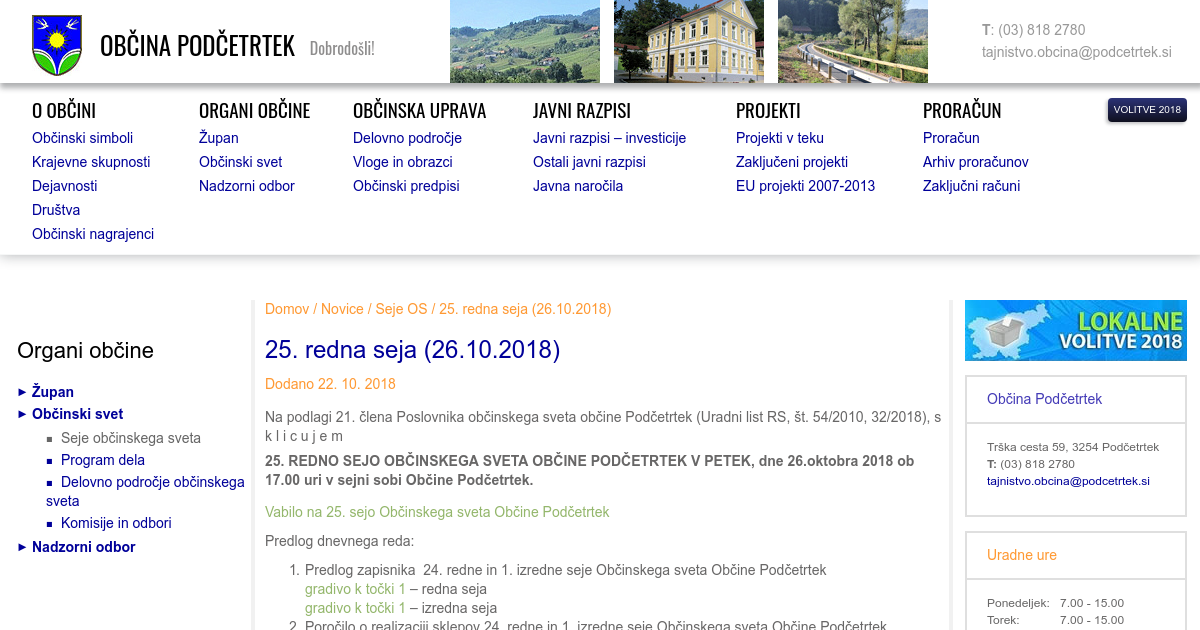This screenshot has width=1200, height=630.
Task: Click the municipality coat of arms logo
Action: [x=56, y=45]
